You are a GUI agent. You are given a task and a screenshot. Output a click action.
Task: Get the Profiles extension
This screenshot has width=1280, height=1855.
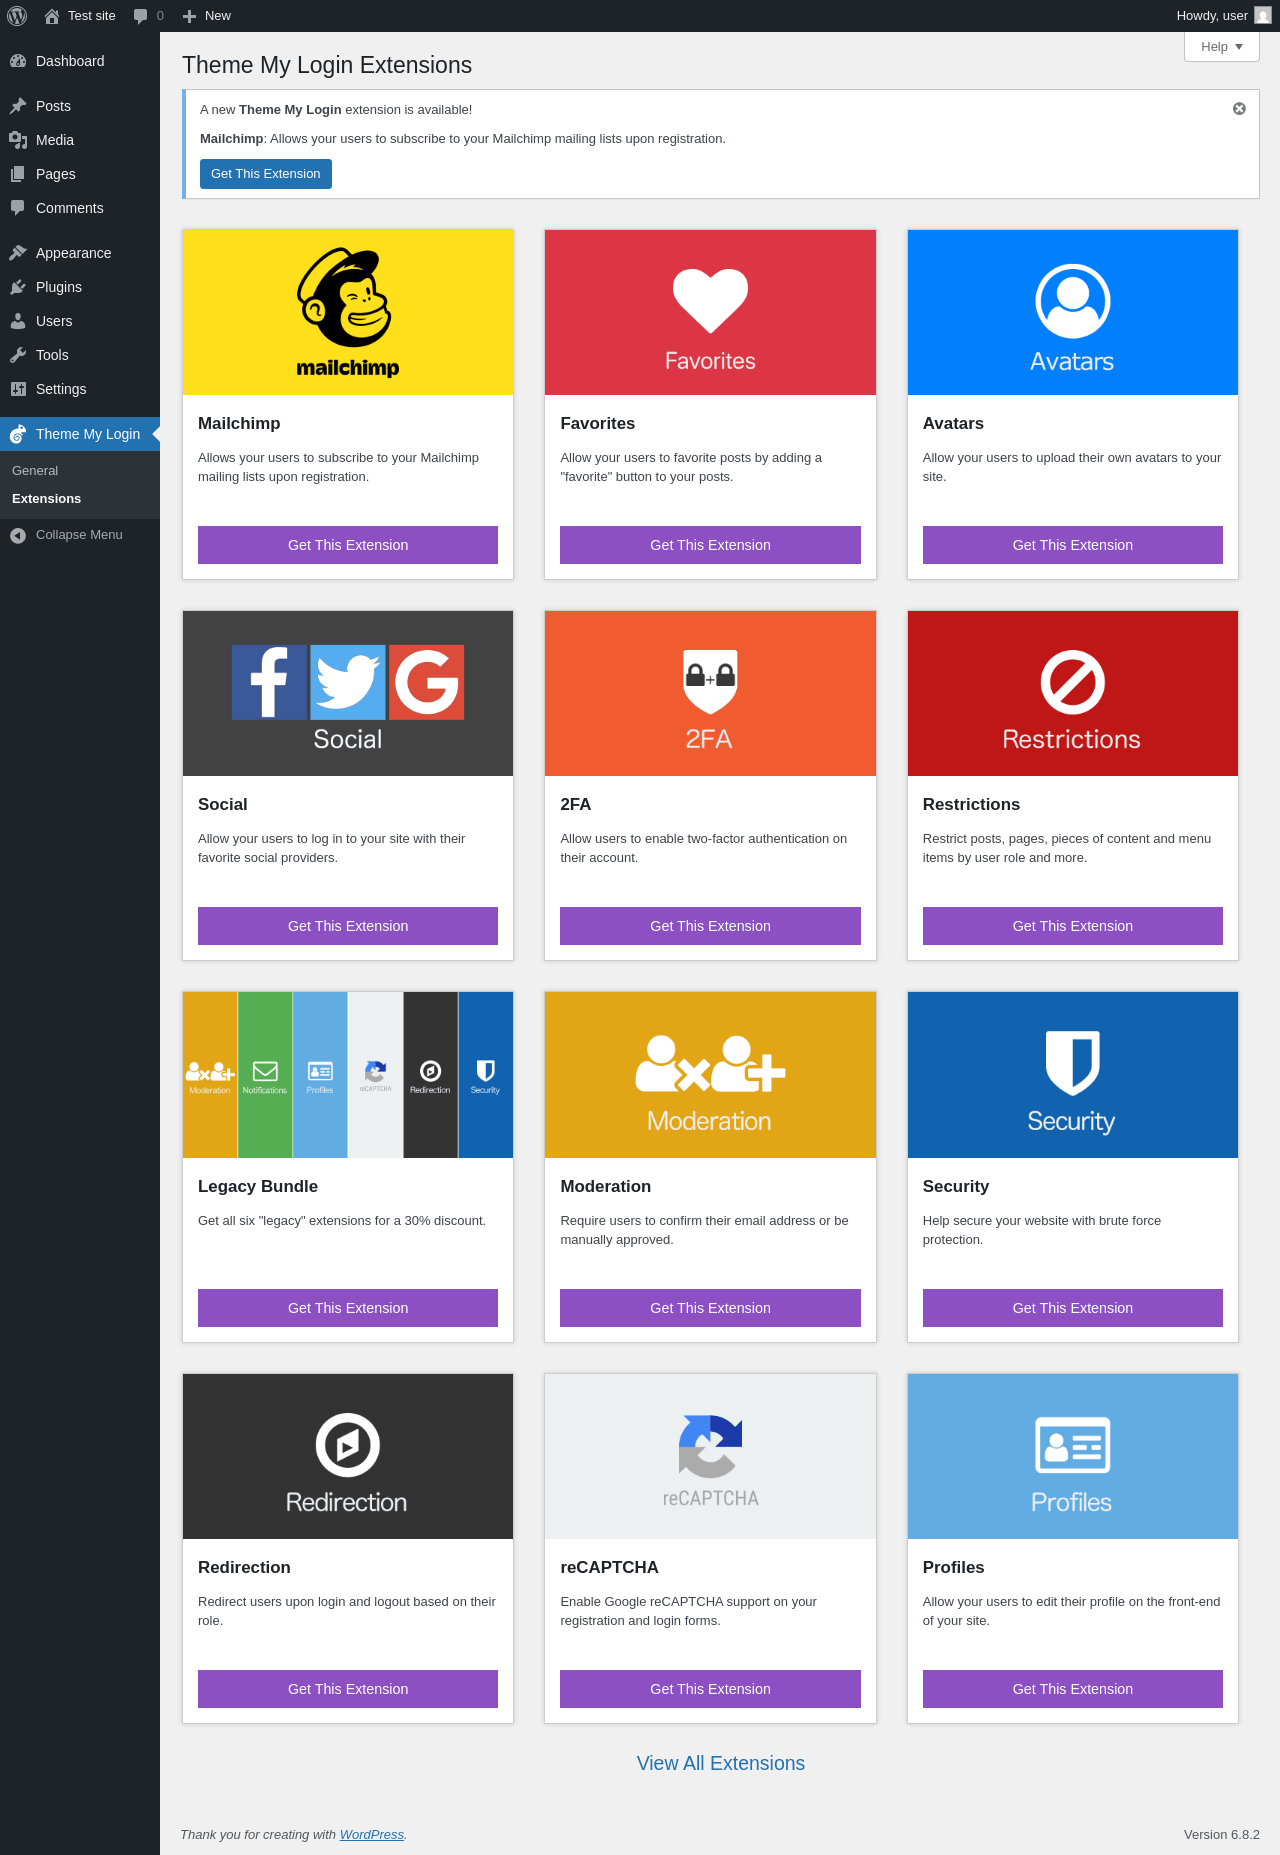click(x=1073, y=1689)
